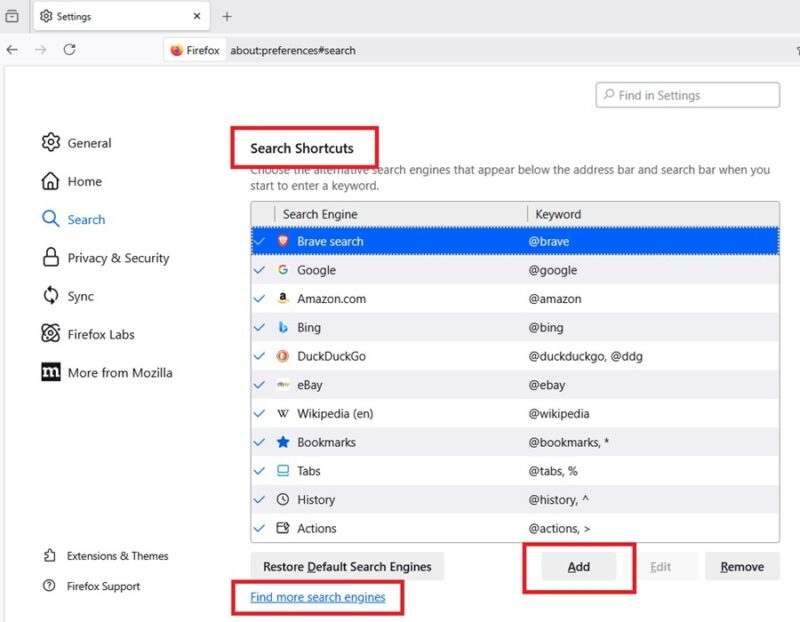Click the DuckDuckGo logo icon
Image resolution: width=800 pixels, height=622 pixels.
pos(283,356)
